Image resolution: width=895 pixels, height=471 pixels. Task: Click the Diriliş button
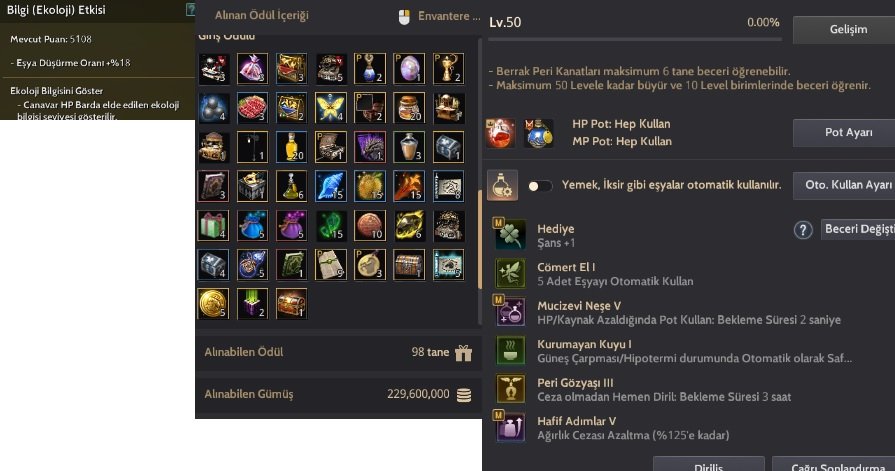tap(708, 464)
